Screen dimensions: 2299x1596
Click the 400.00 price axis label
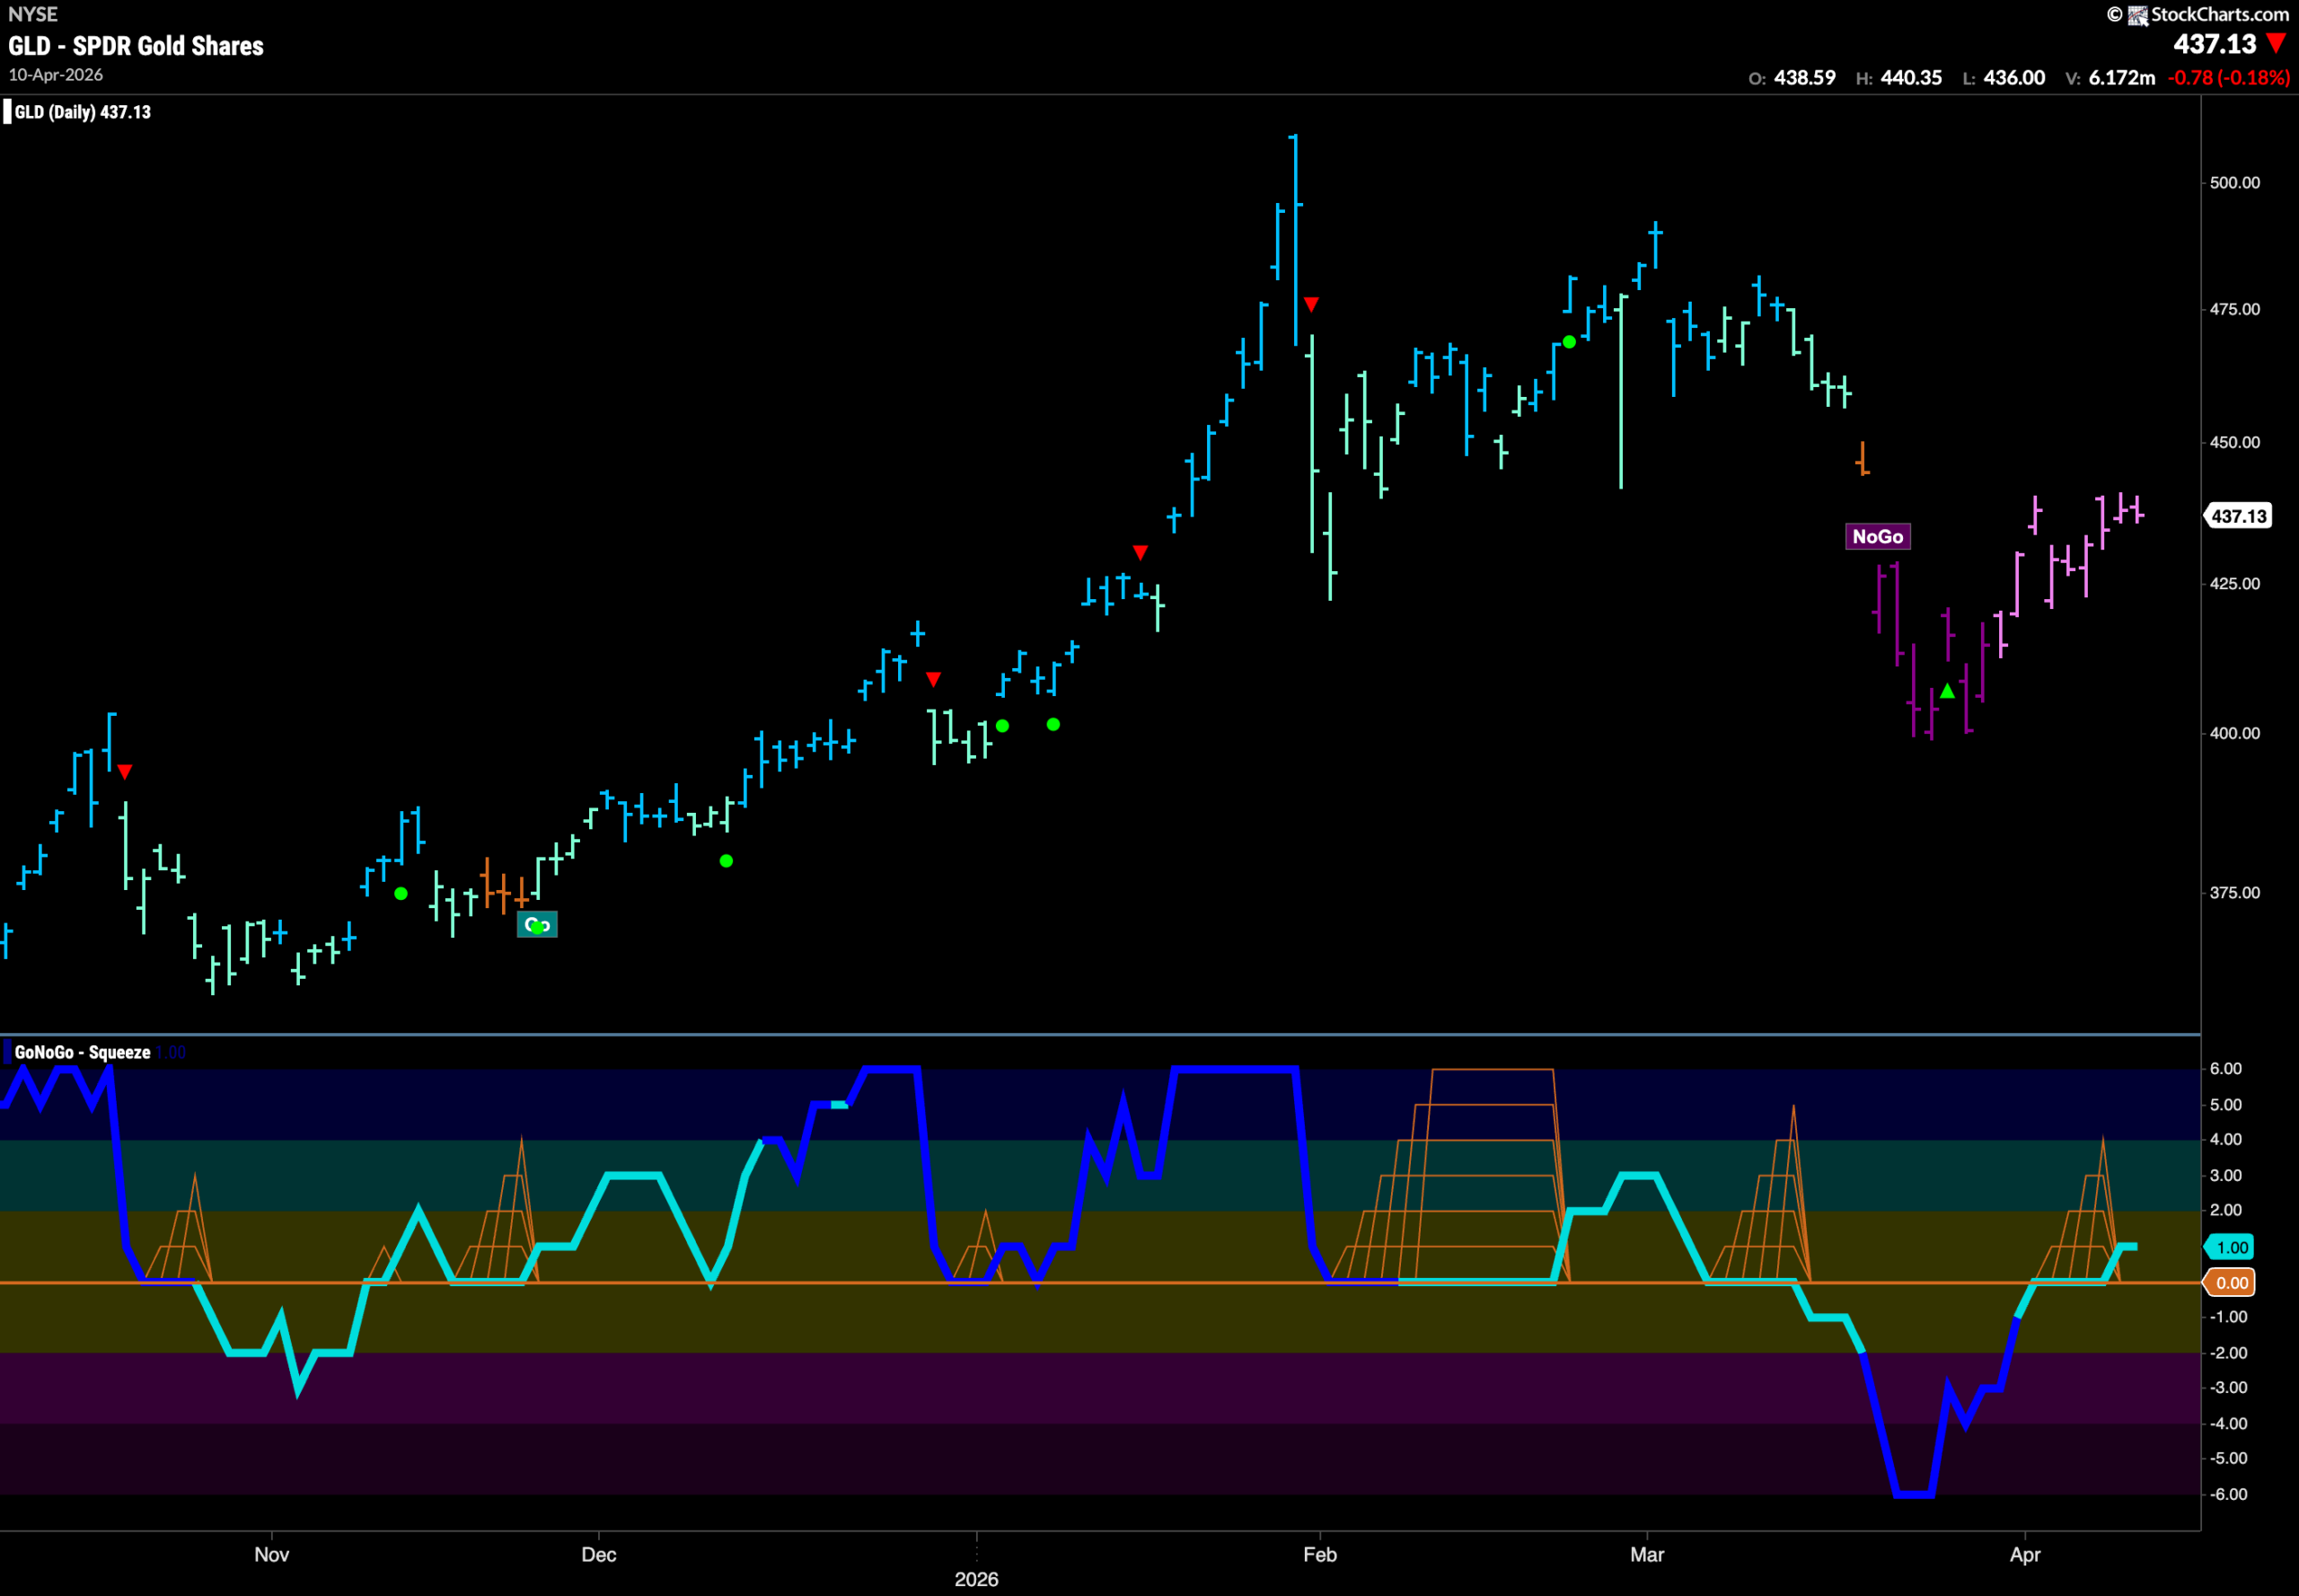tap(2235, 734)
